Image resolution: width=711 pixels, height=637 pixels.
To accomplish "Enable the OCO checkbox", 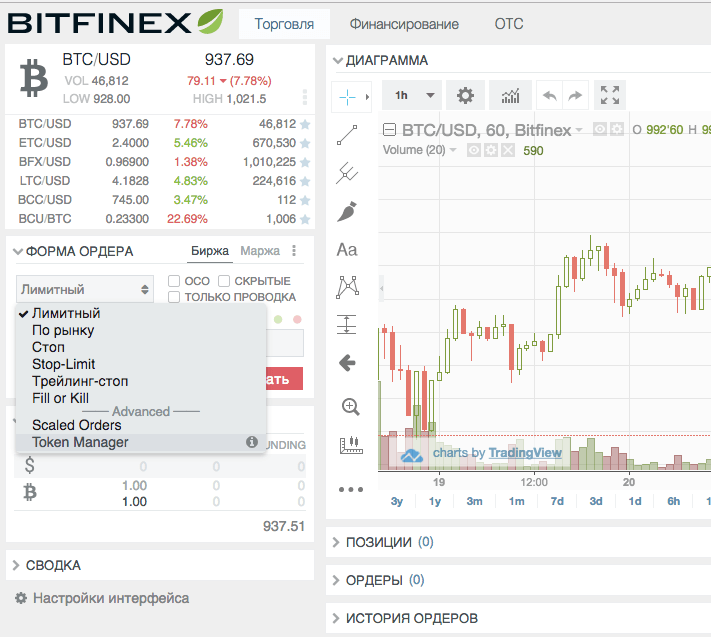I will click(174, 281).
